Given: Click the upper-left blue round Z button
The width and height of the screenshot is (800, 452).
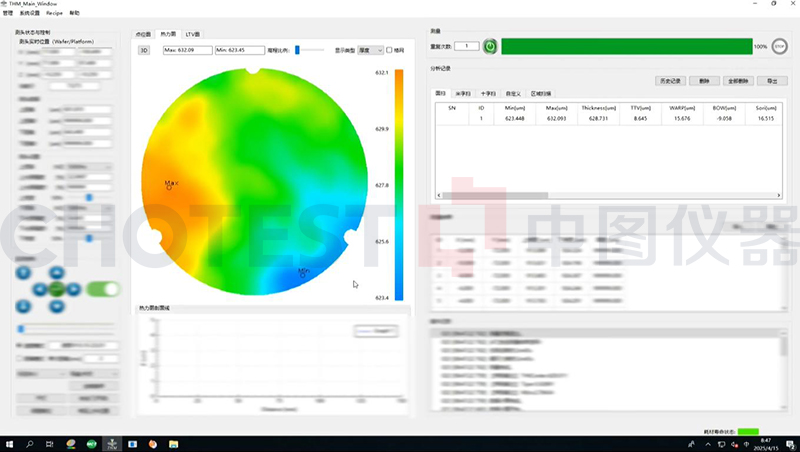Looking at the screenshot, I should (x=23, y=273).
